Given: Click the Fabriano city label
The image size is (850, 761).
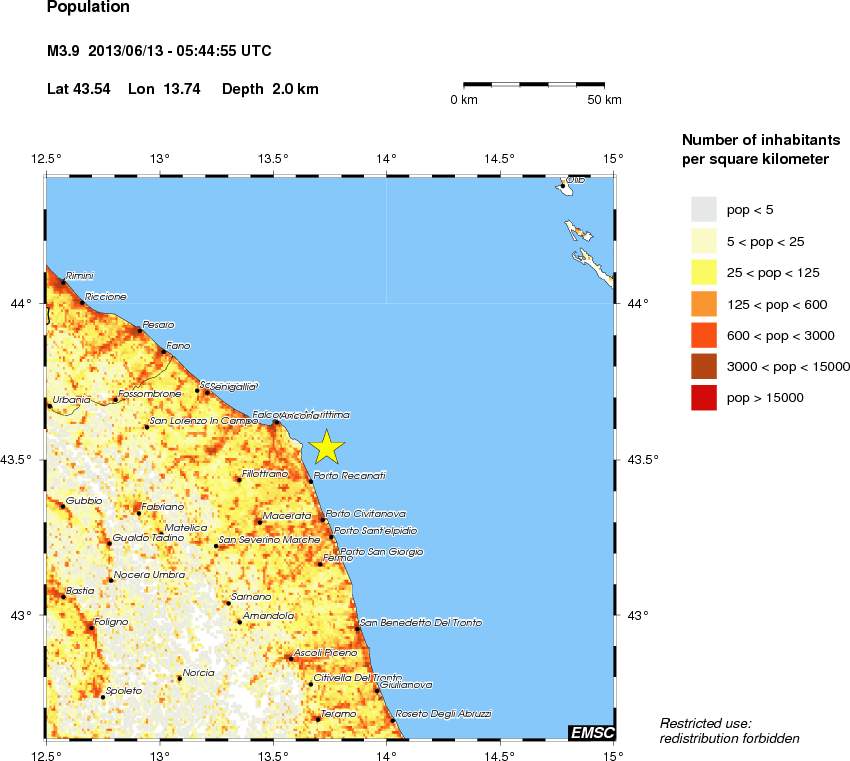Looking at the screenshot, I should tap(163, 507).
